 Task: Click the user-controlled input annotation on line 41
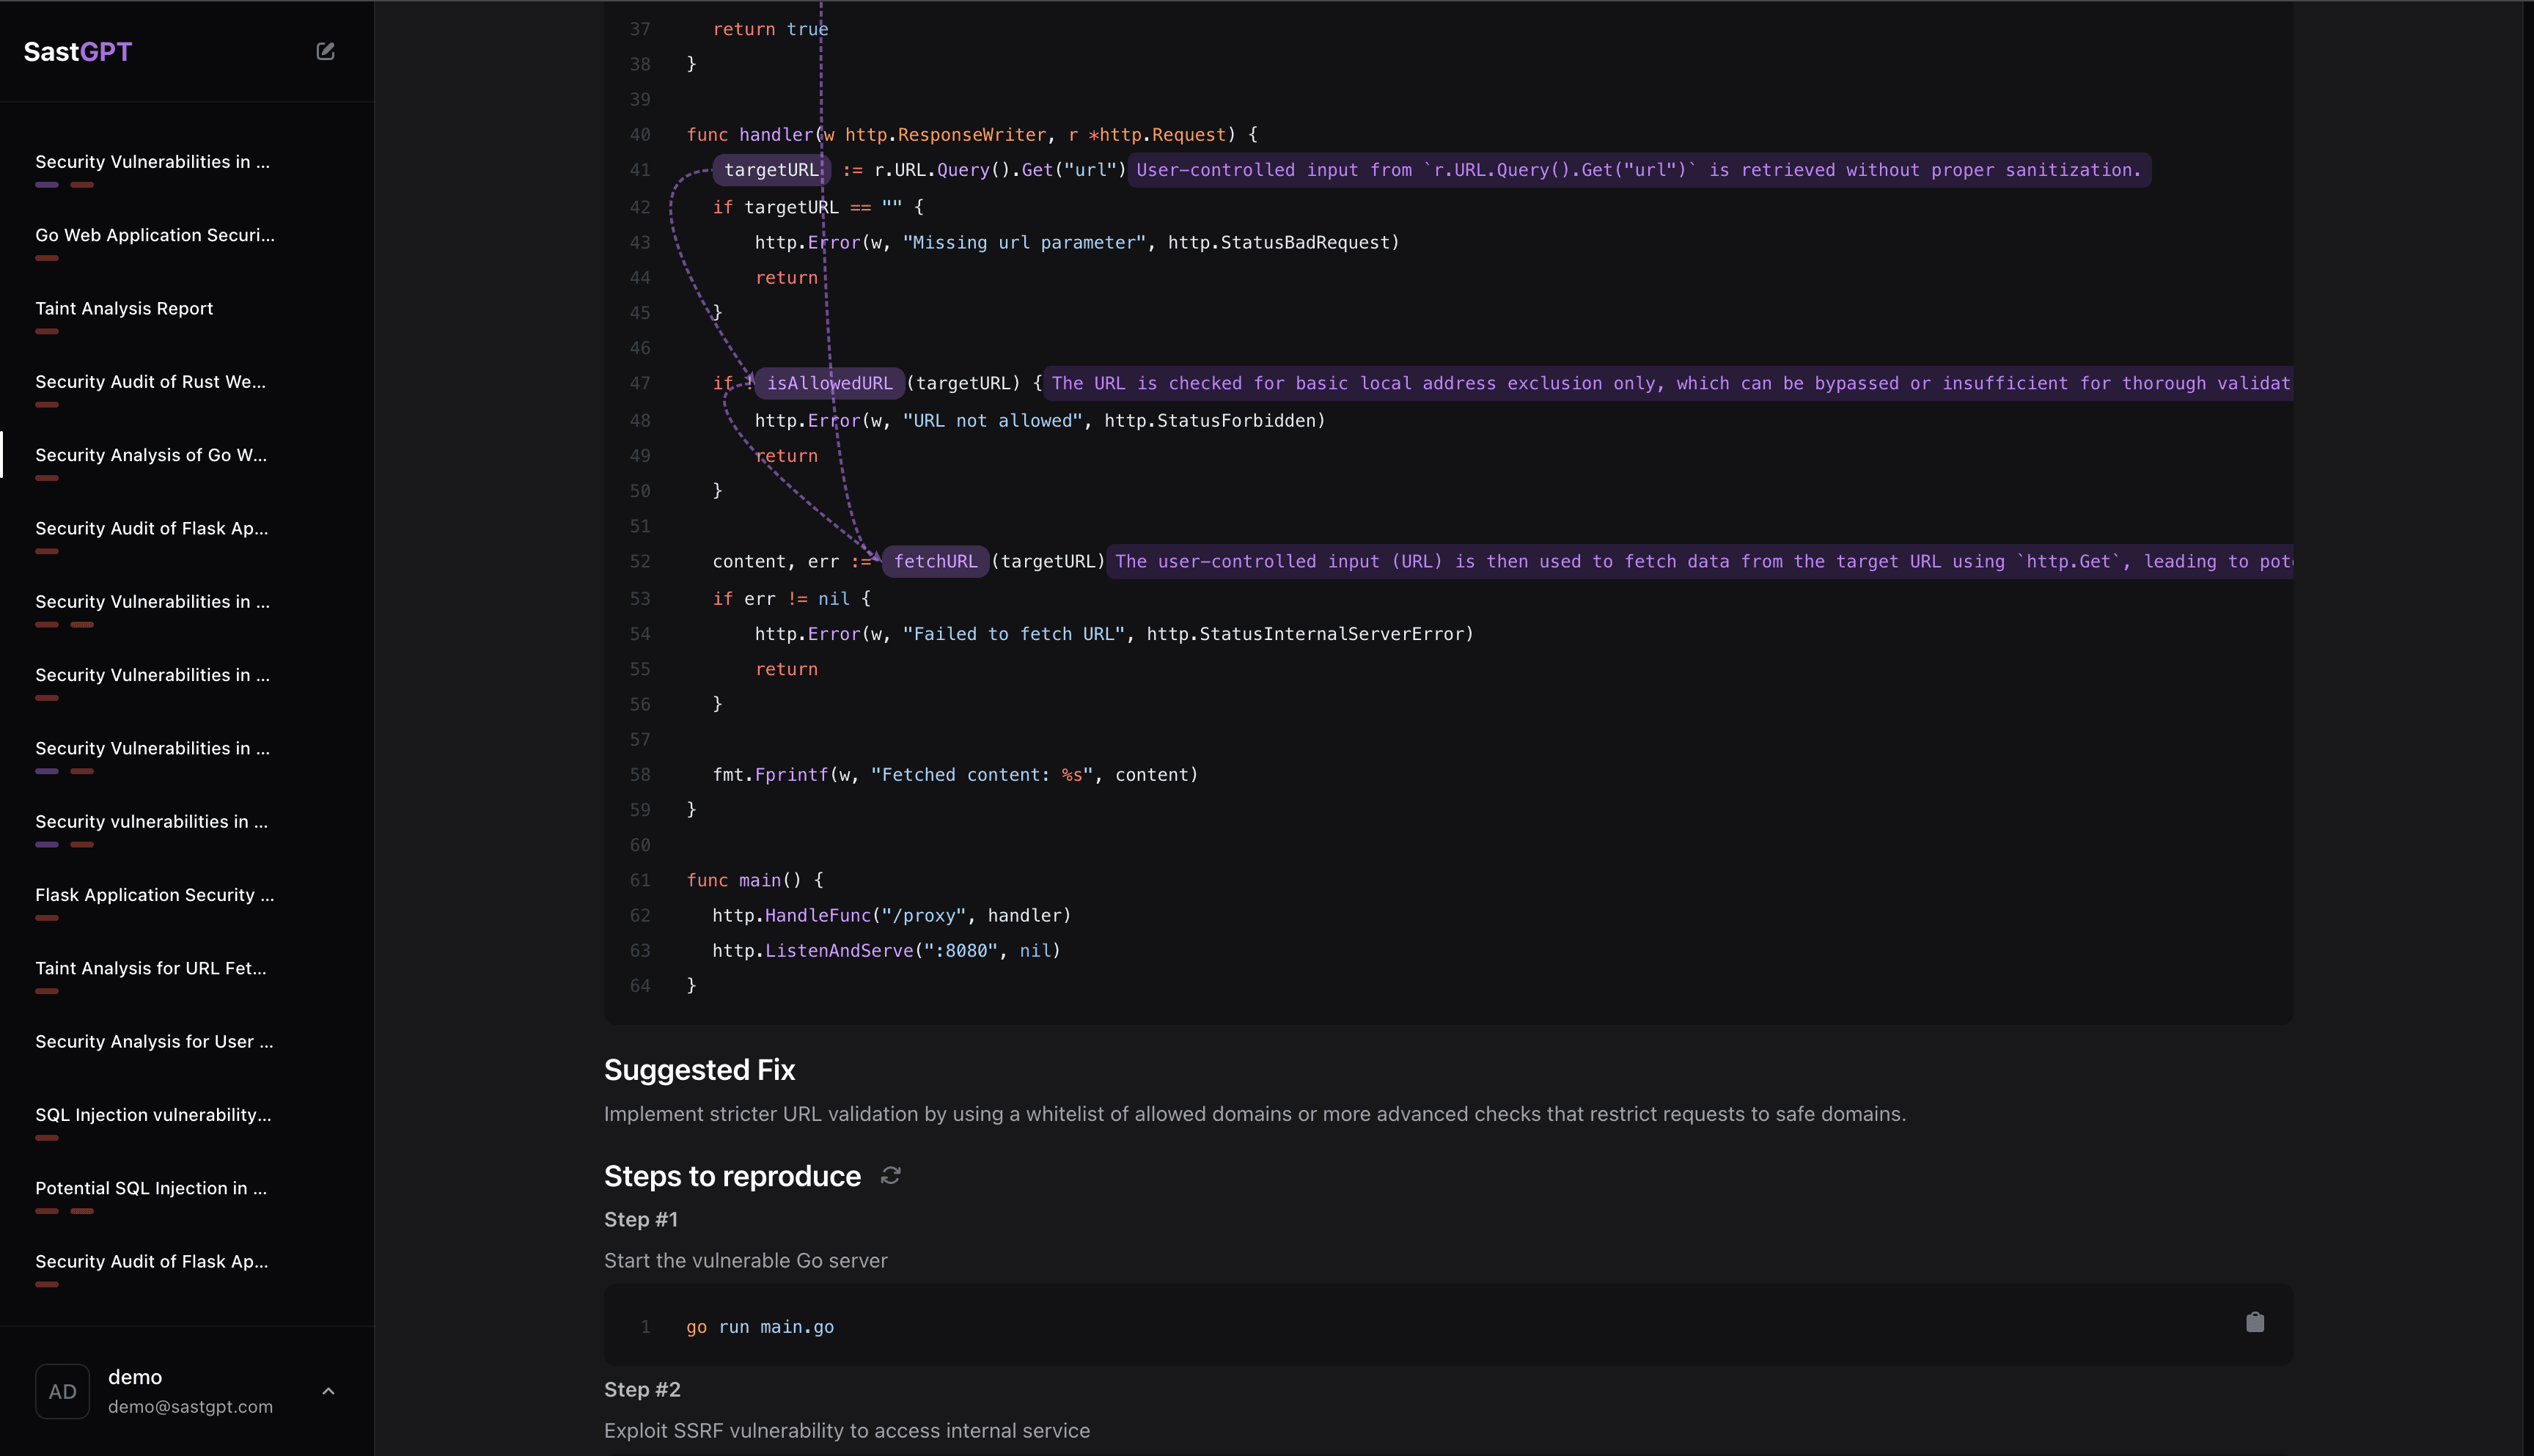[x=1639, y=170]
